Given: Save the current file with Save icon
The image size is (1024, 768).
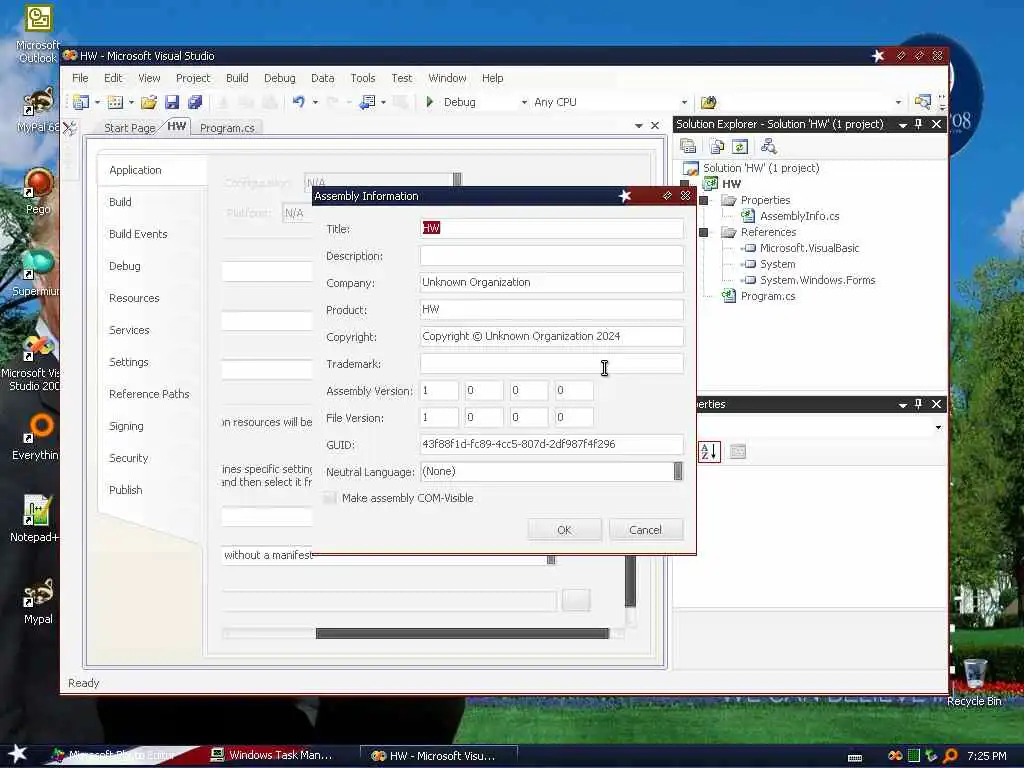Looking at the screenshot, I should [172, 102].
